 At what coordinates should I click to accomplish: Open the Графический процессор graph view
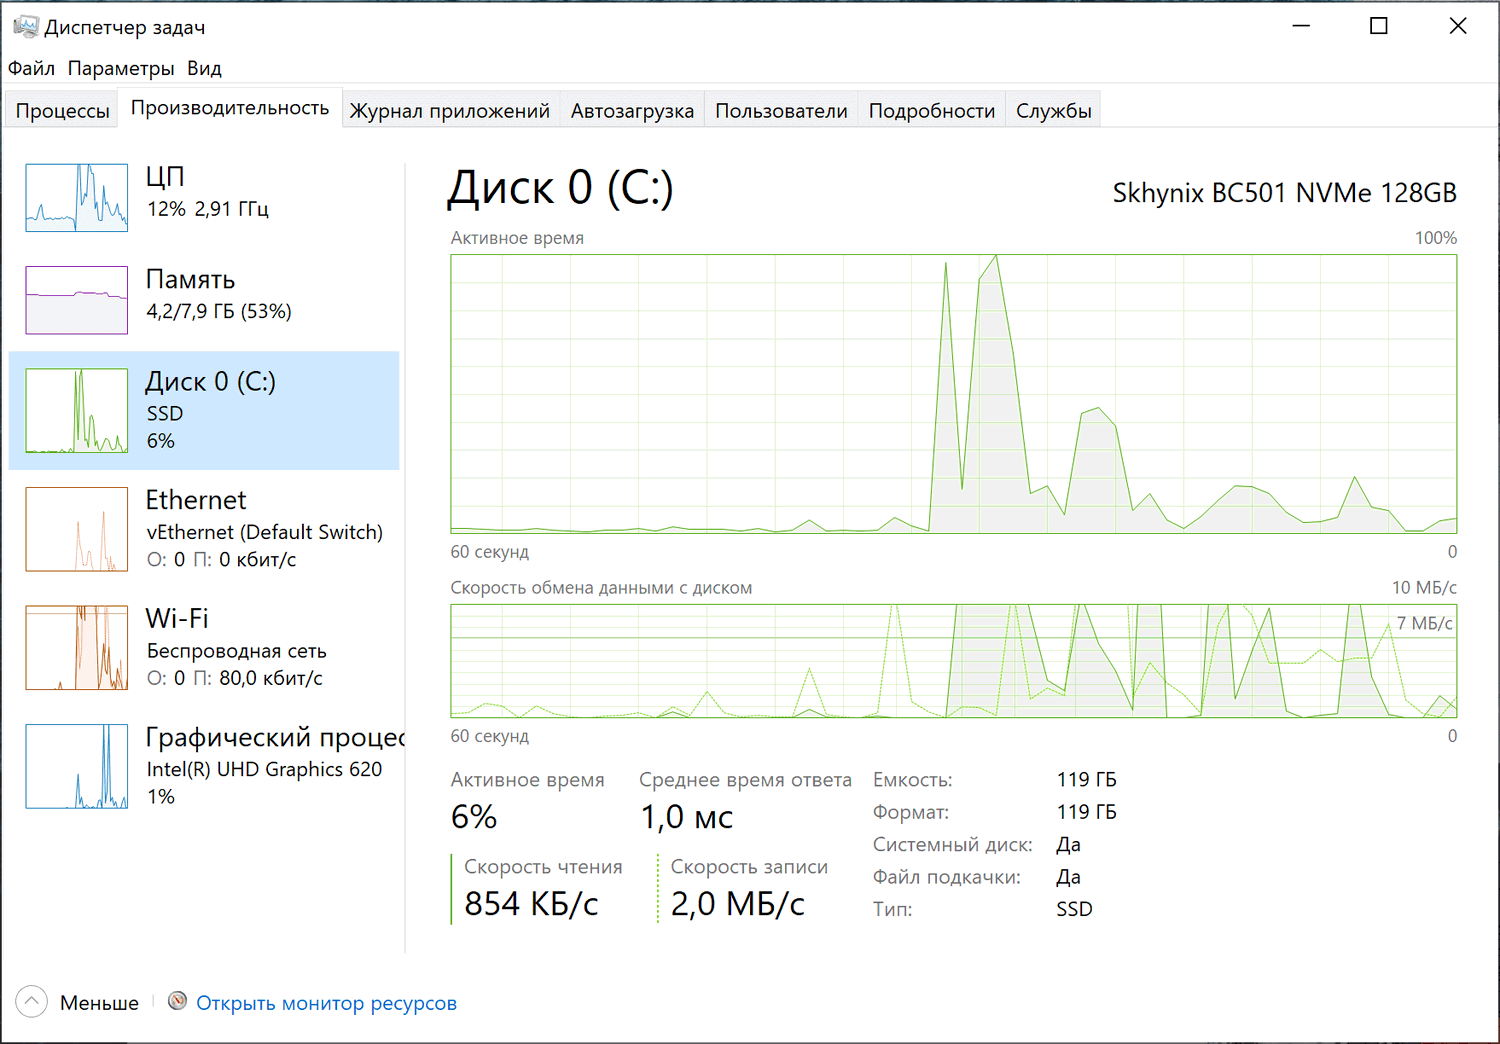(76, 766)
